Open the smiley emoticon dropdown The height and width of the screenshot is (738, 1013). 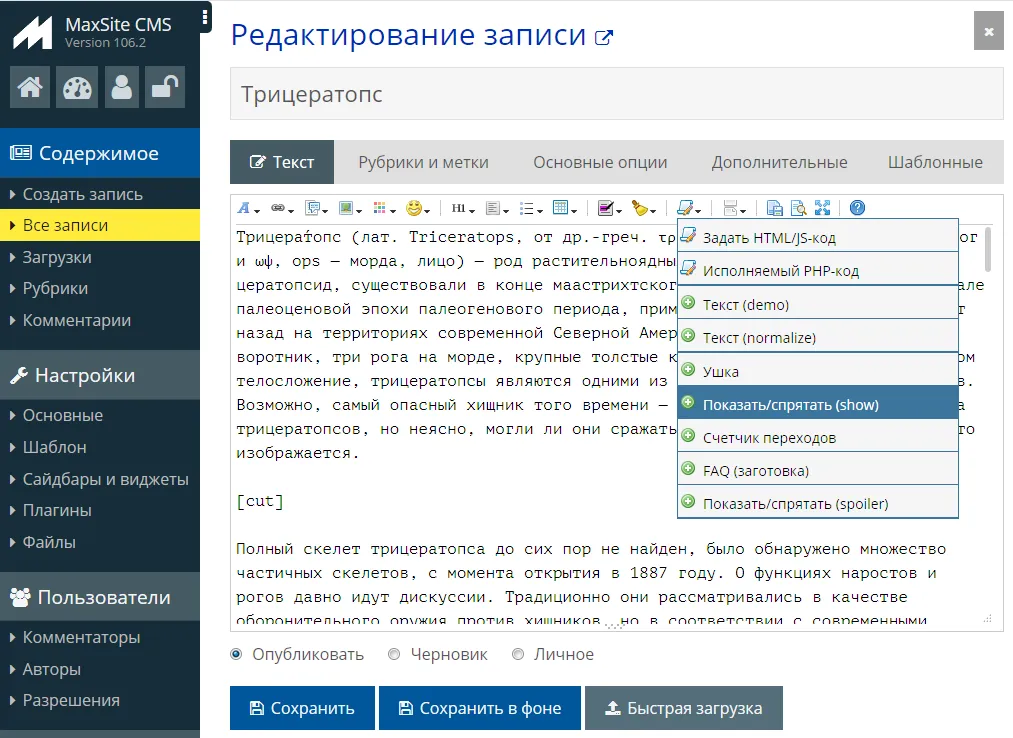click(x=417, y=208)
